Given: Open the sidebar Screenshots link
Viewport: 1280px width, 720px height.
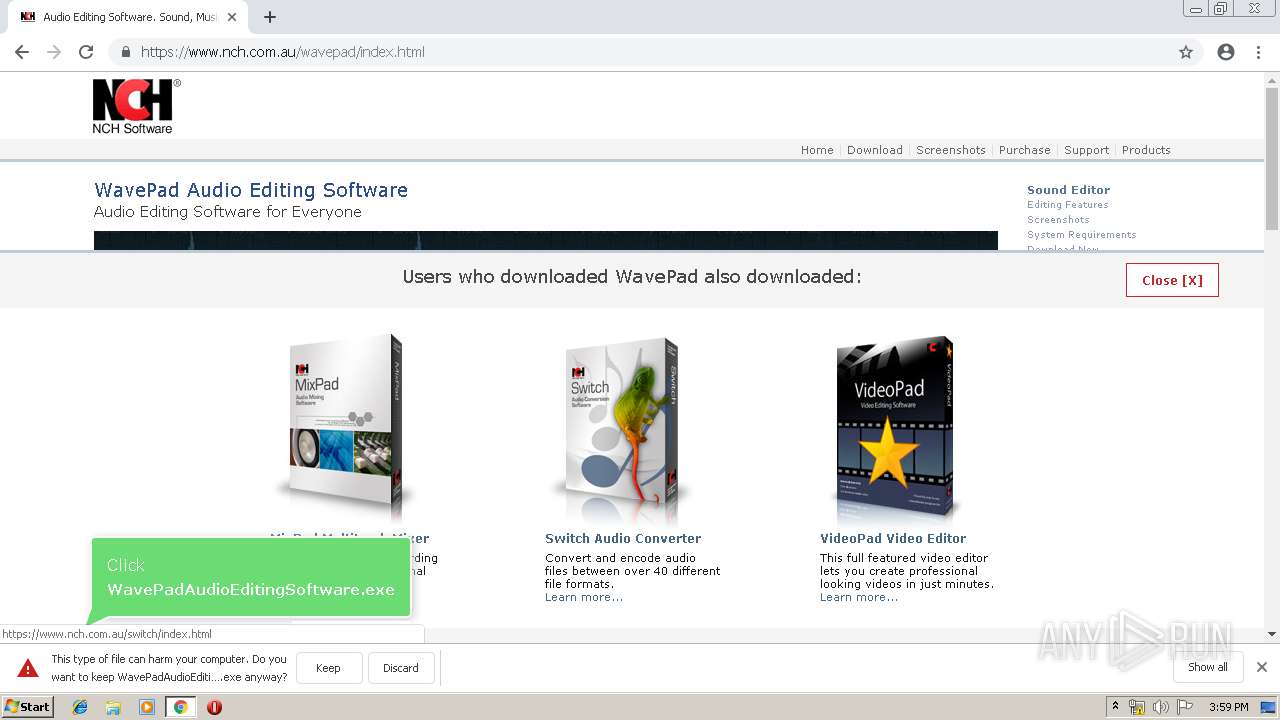Looking at the screenshot, I should click(x=1058, y=220).
